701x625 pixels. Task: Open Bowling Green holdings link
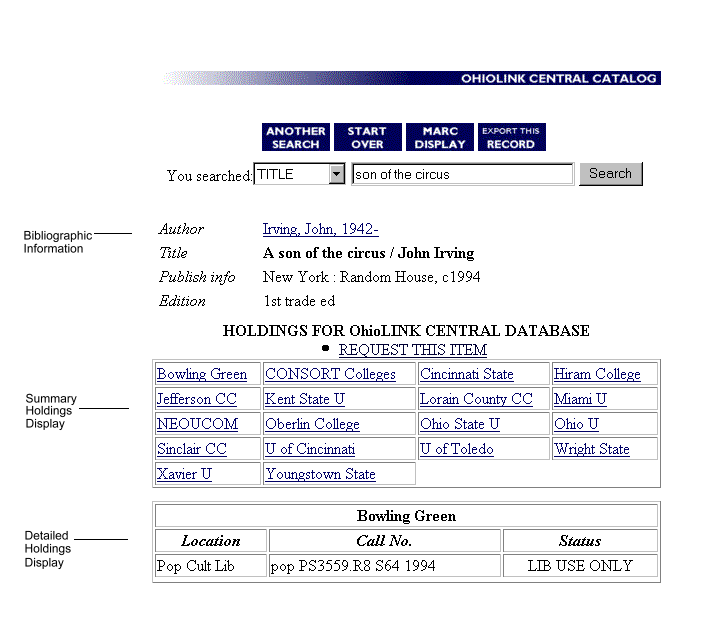click(x=202, y=374)
